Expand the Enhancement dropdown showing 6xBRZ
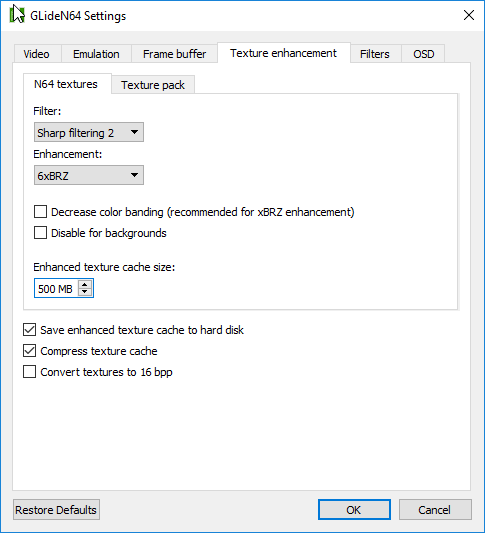485x533 pixels. (89, 175)
